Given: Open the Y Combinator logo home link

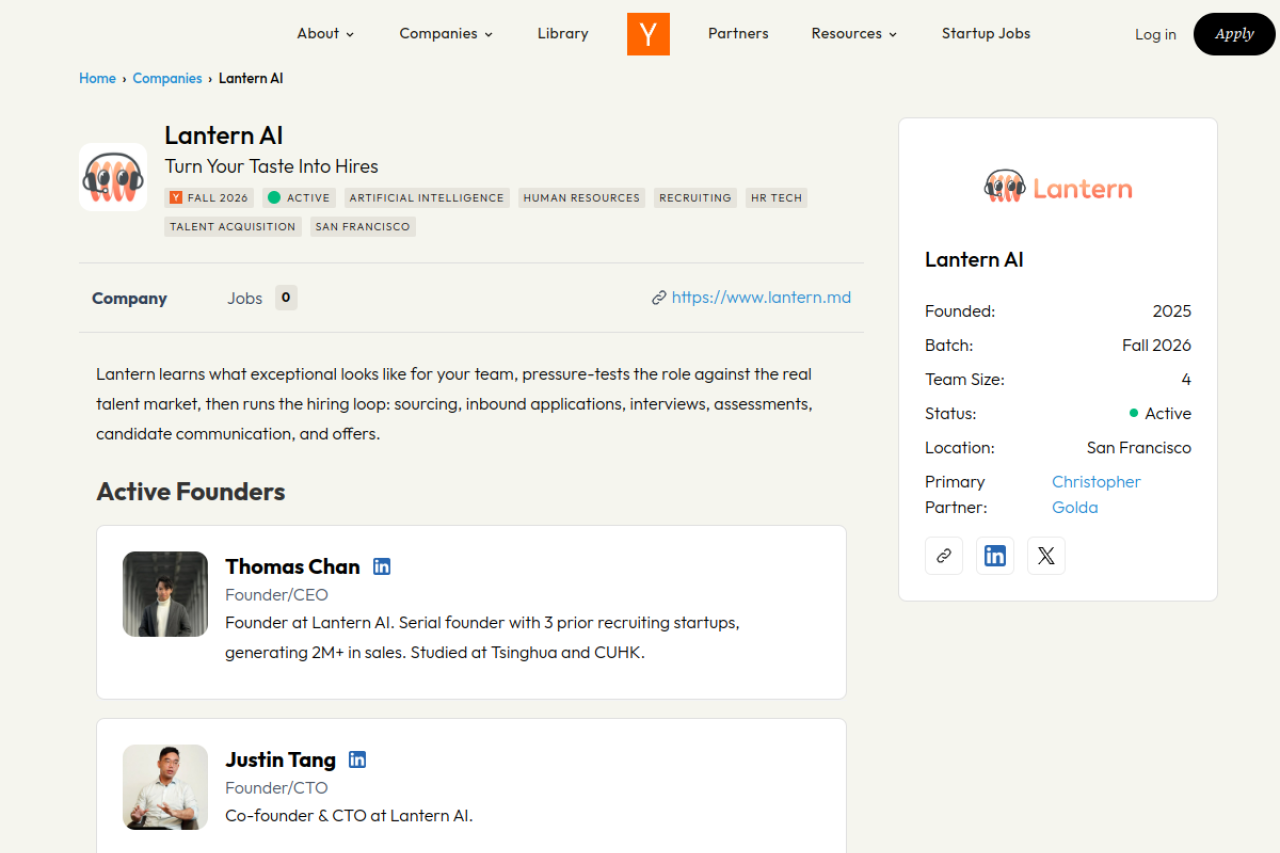Looking at the screenshot, I should coord(648,34).
